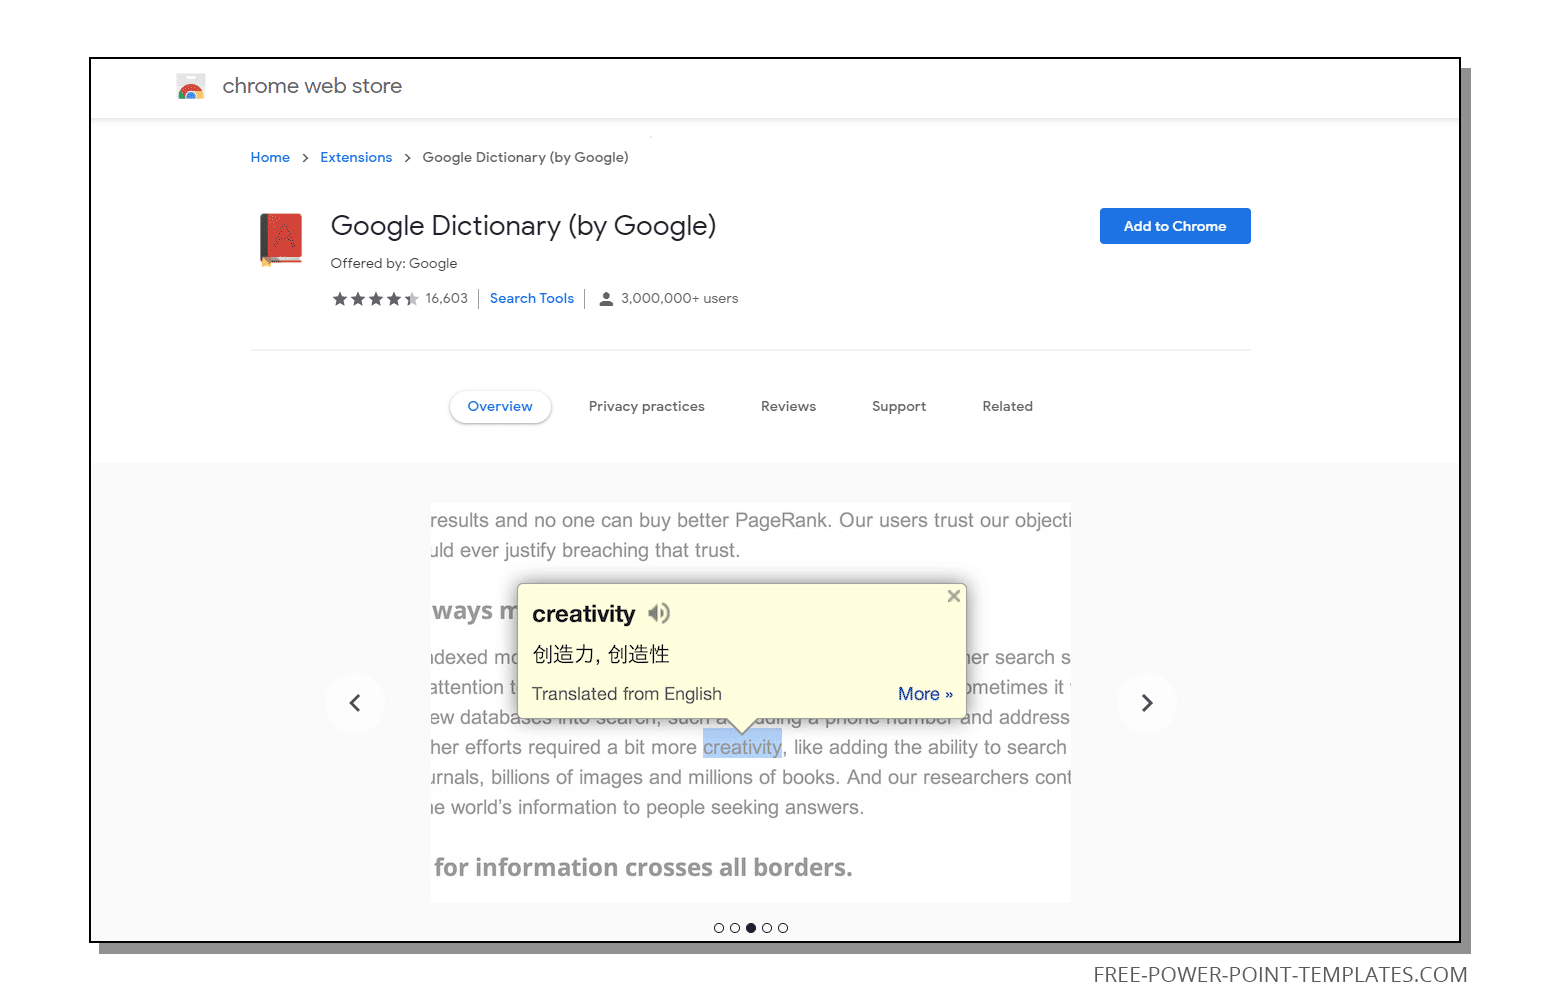Switch to the Reviews tab
This screenshot has height=1000, width=1550.
(788, 407)
